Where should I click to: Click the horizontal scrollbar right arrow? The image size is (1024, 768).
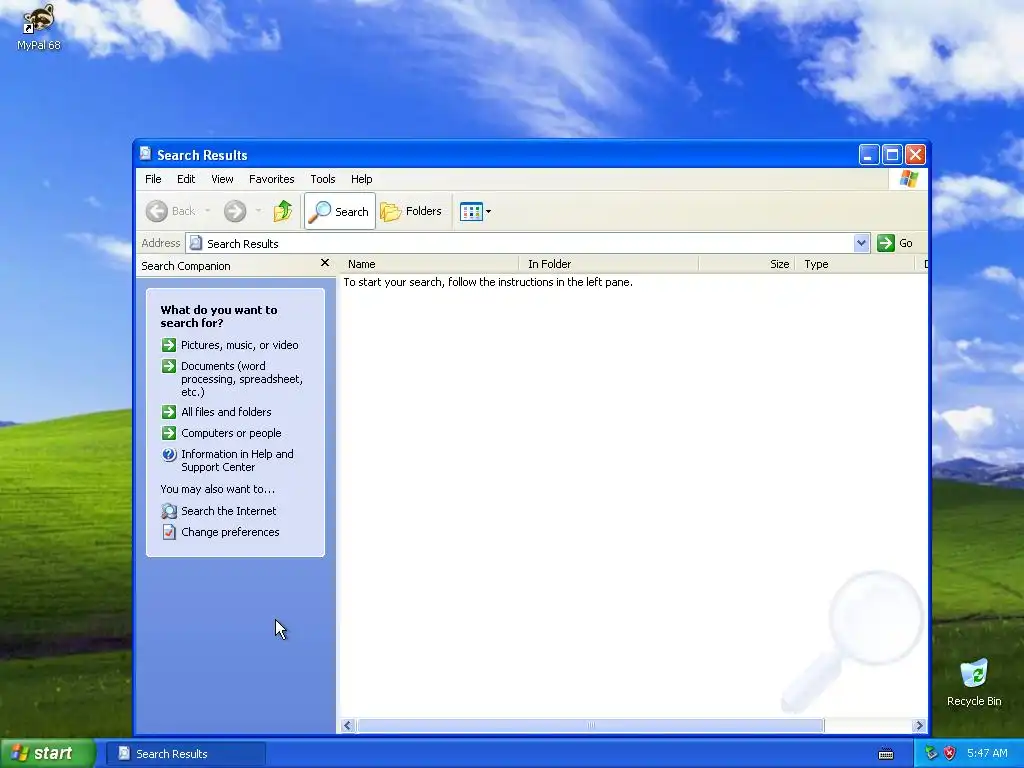pos(919,726)
